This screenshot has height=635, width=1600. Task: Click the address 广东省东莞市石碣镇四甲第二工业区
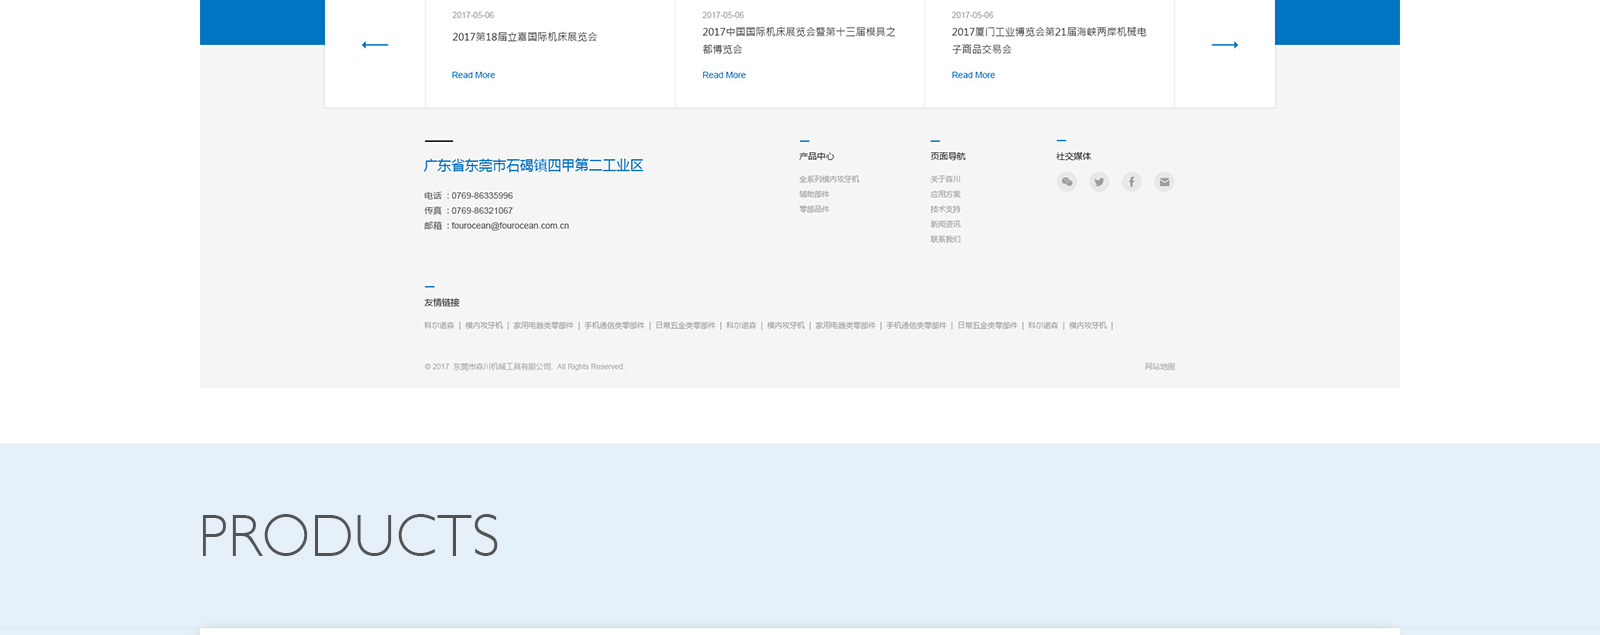[x=533, y=166]
